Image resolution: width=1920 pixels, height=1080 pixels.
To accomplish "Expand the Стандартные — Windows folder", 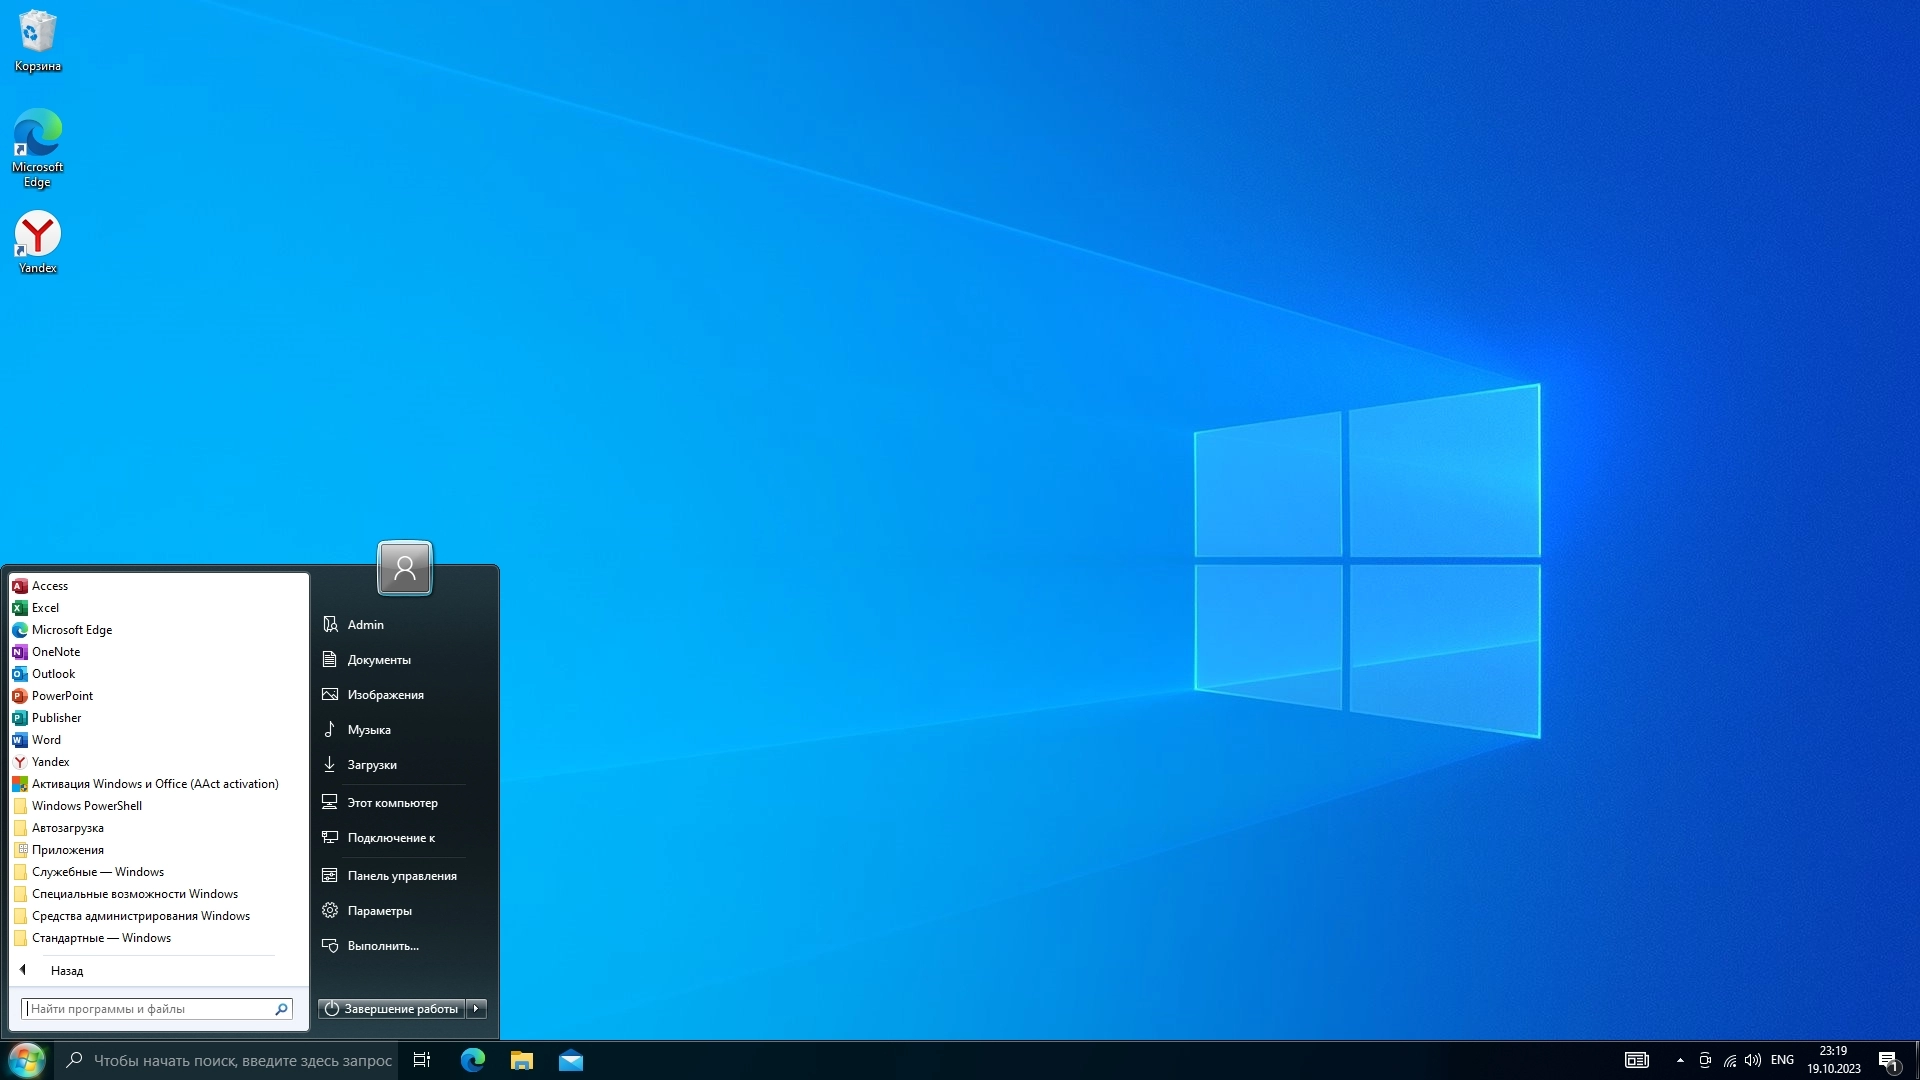I will [101, 938].
